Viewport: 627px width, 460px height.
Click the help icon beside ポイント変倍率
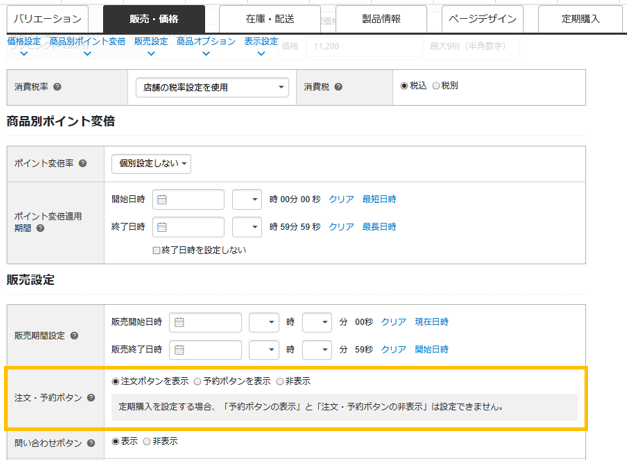point(82,163)
